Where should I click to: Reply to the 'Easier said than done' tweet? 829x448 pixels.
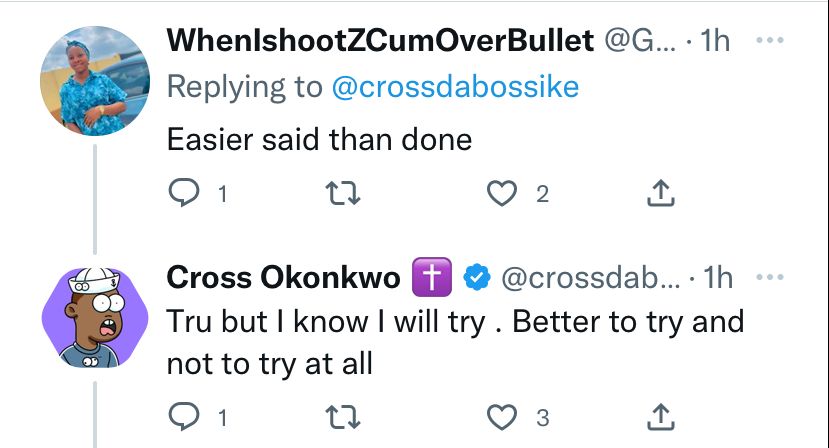point(183,193)
